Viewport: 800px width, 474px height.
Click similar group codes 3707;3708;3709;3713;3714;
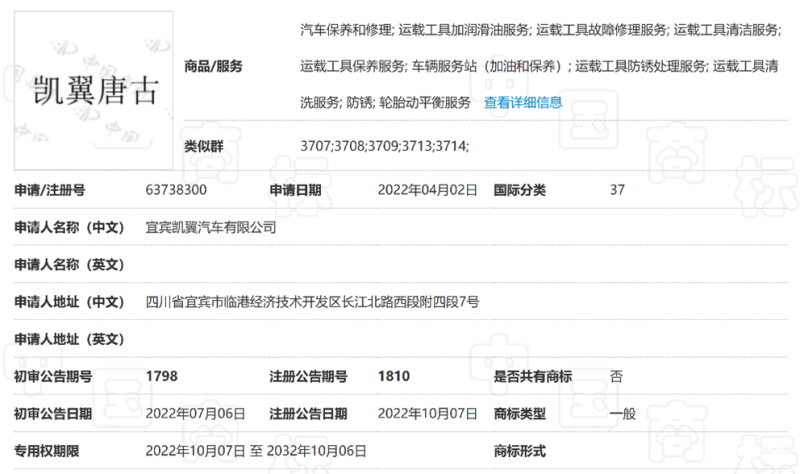point(385,146)
